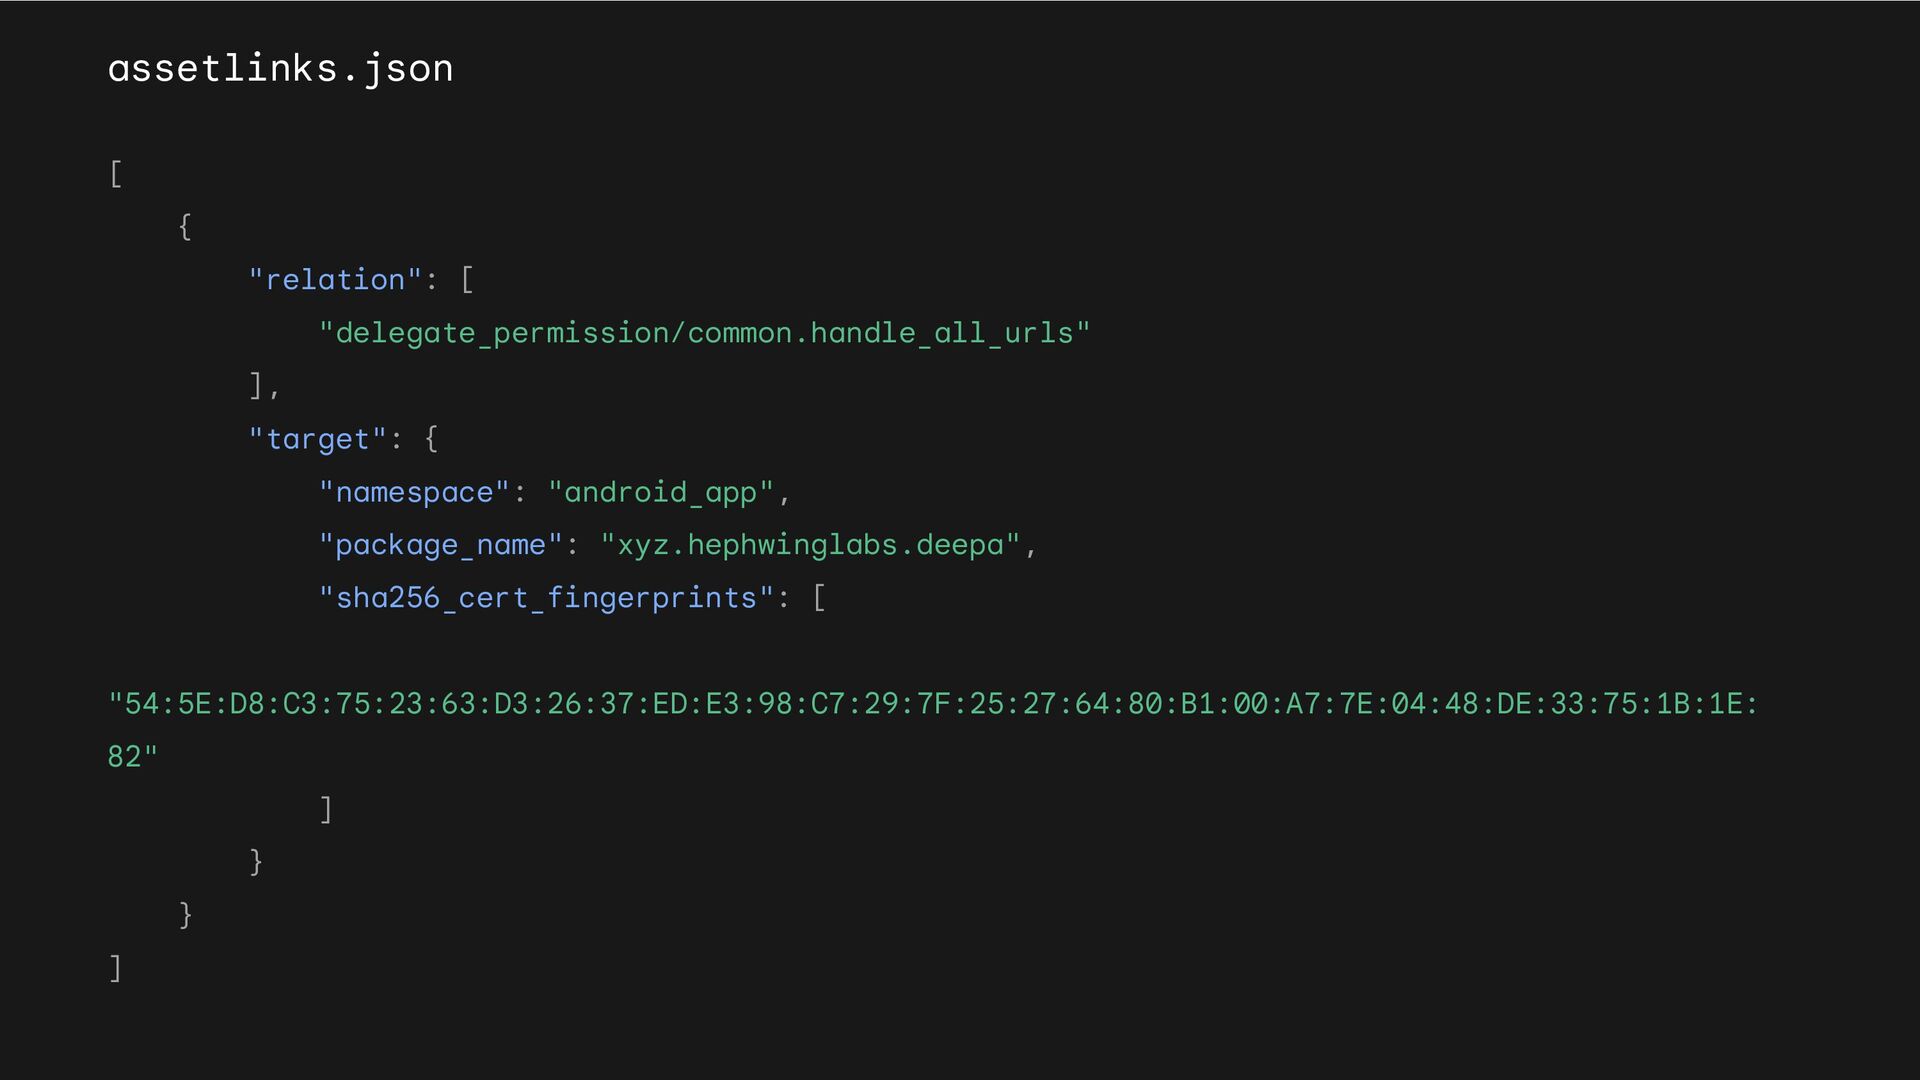
Task: Click the final closing square bracket
Action: click(116, 968)
